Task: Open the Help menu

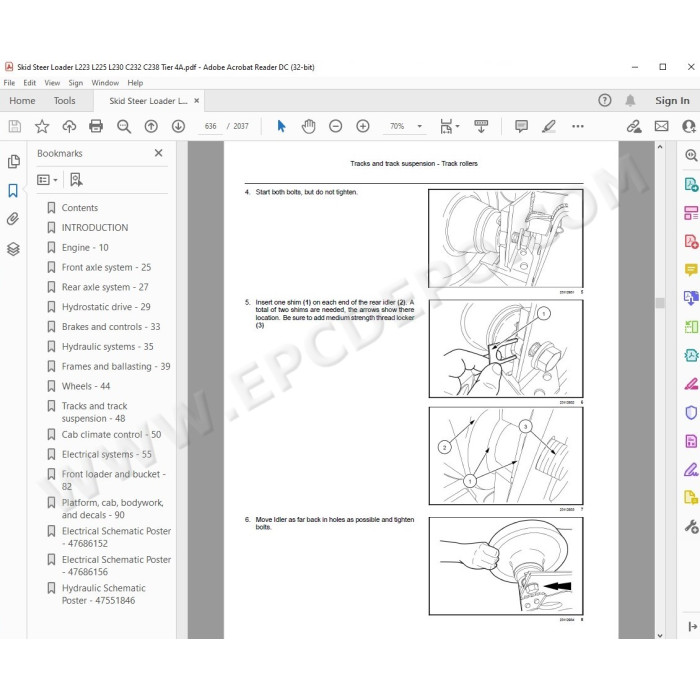Action: (135, 83)
